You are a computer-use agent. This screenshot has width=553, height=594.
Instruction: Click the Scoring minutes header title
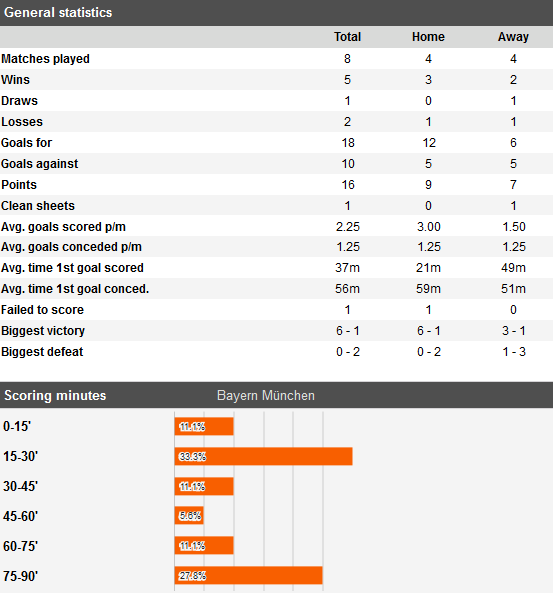[x=55, y=395]
